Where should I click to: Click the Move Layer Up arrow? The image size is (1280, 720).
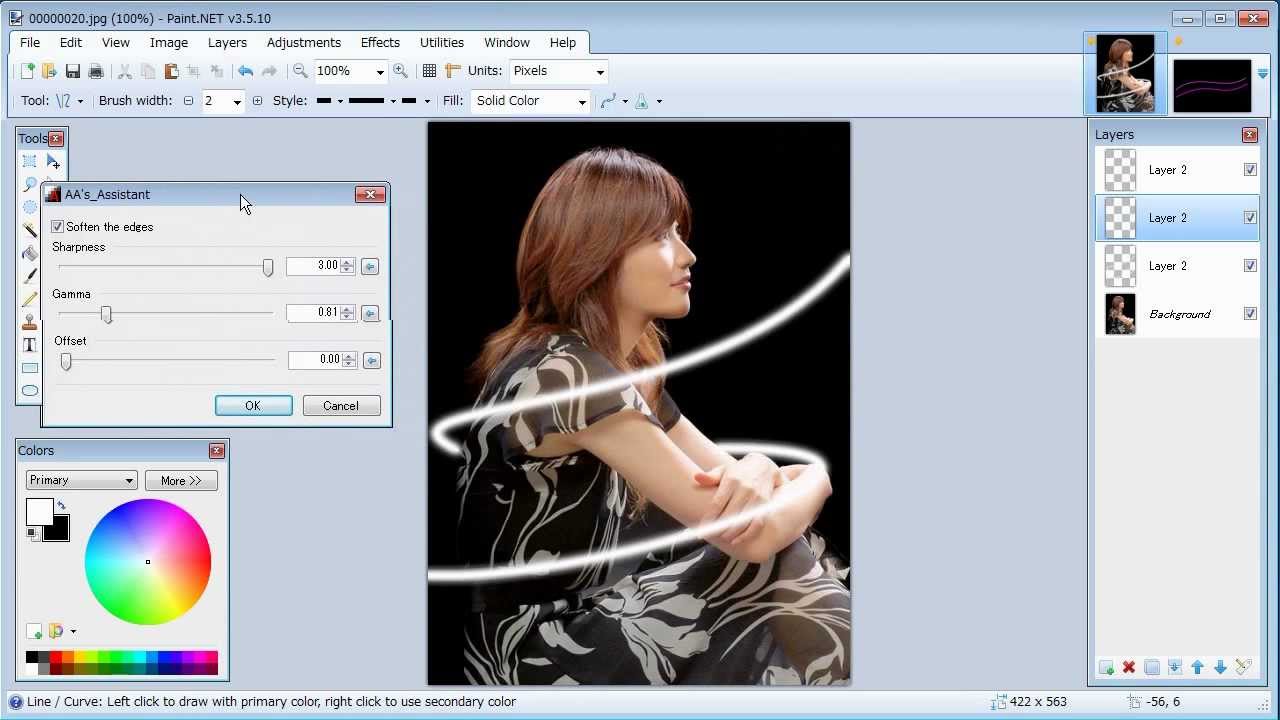1198,667
